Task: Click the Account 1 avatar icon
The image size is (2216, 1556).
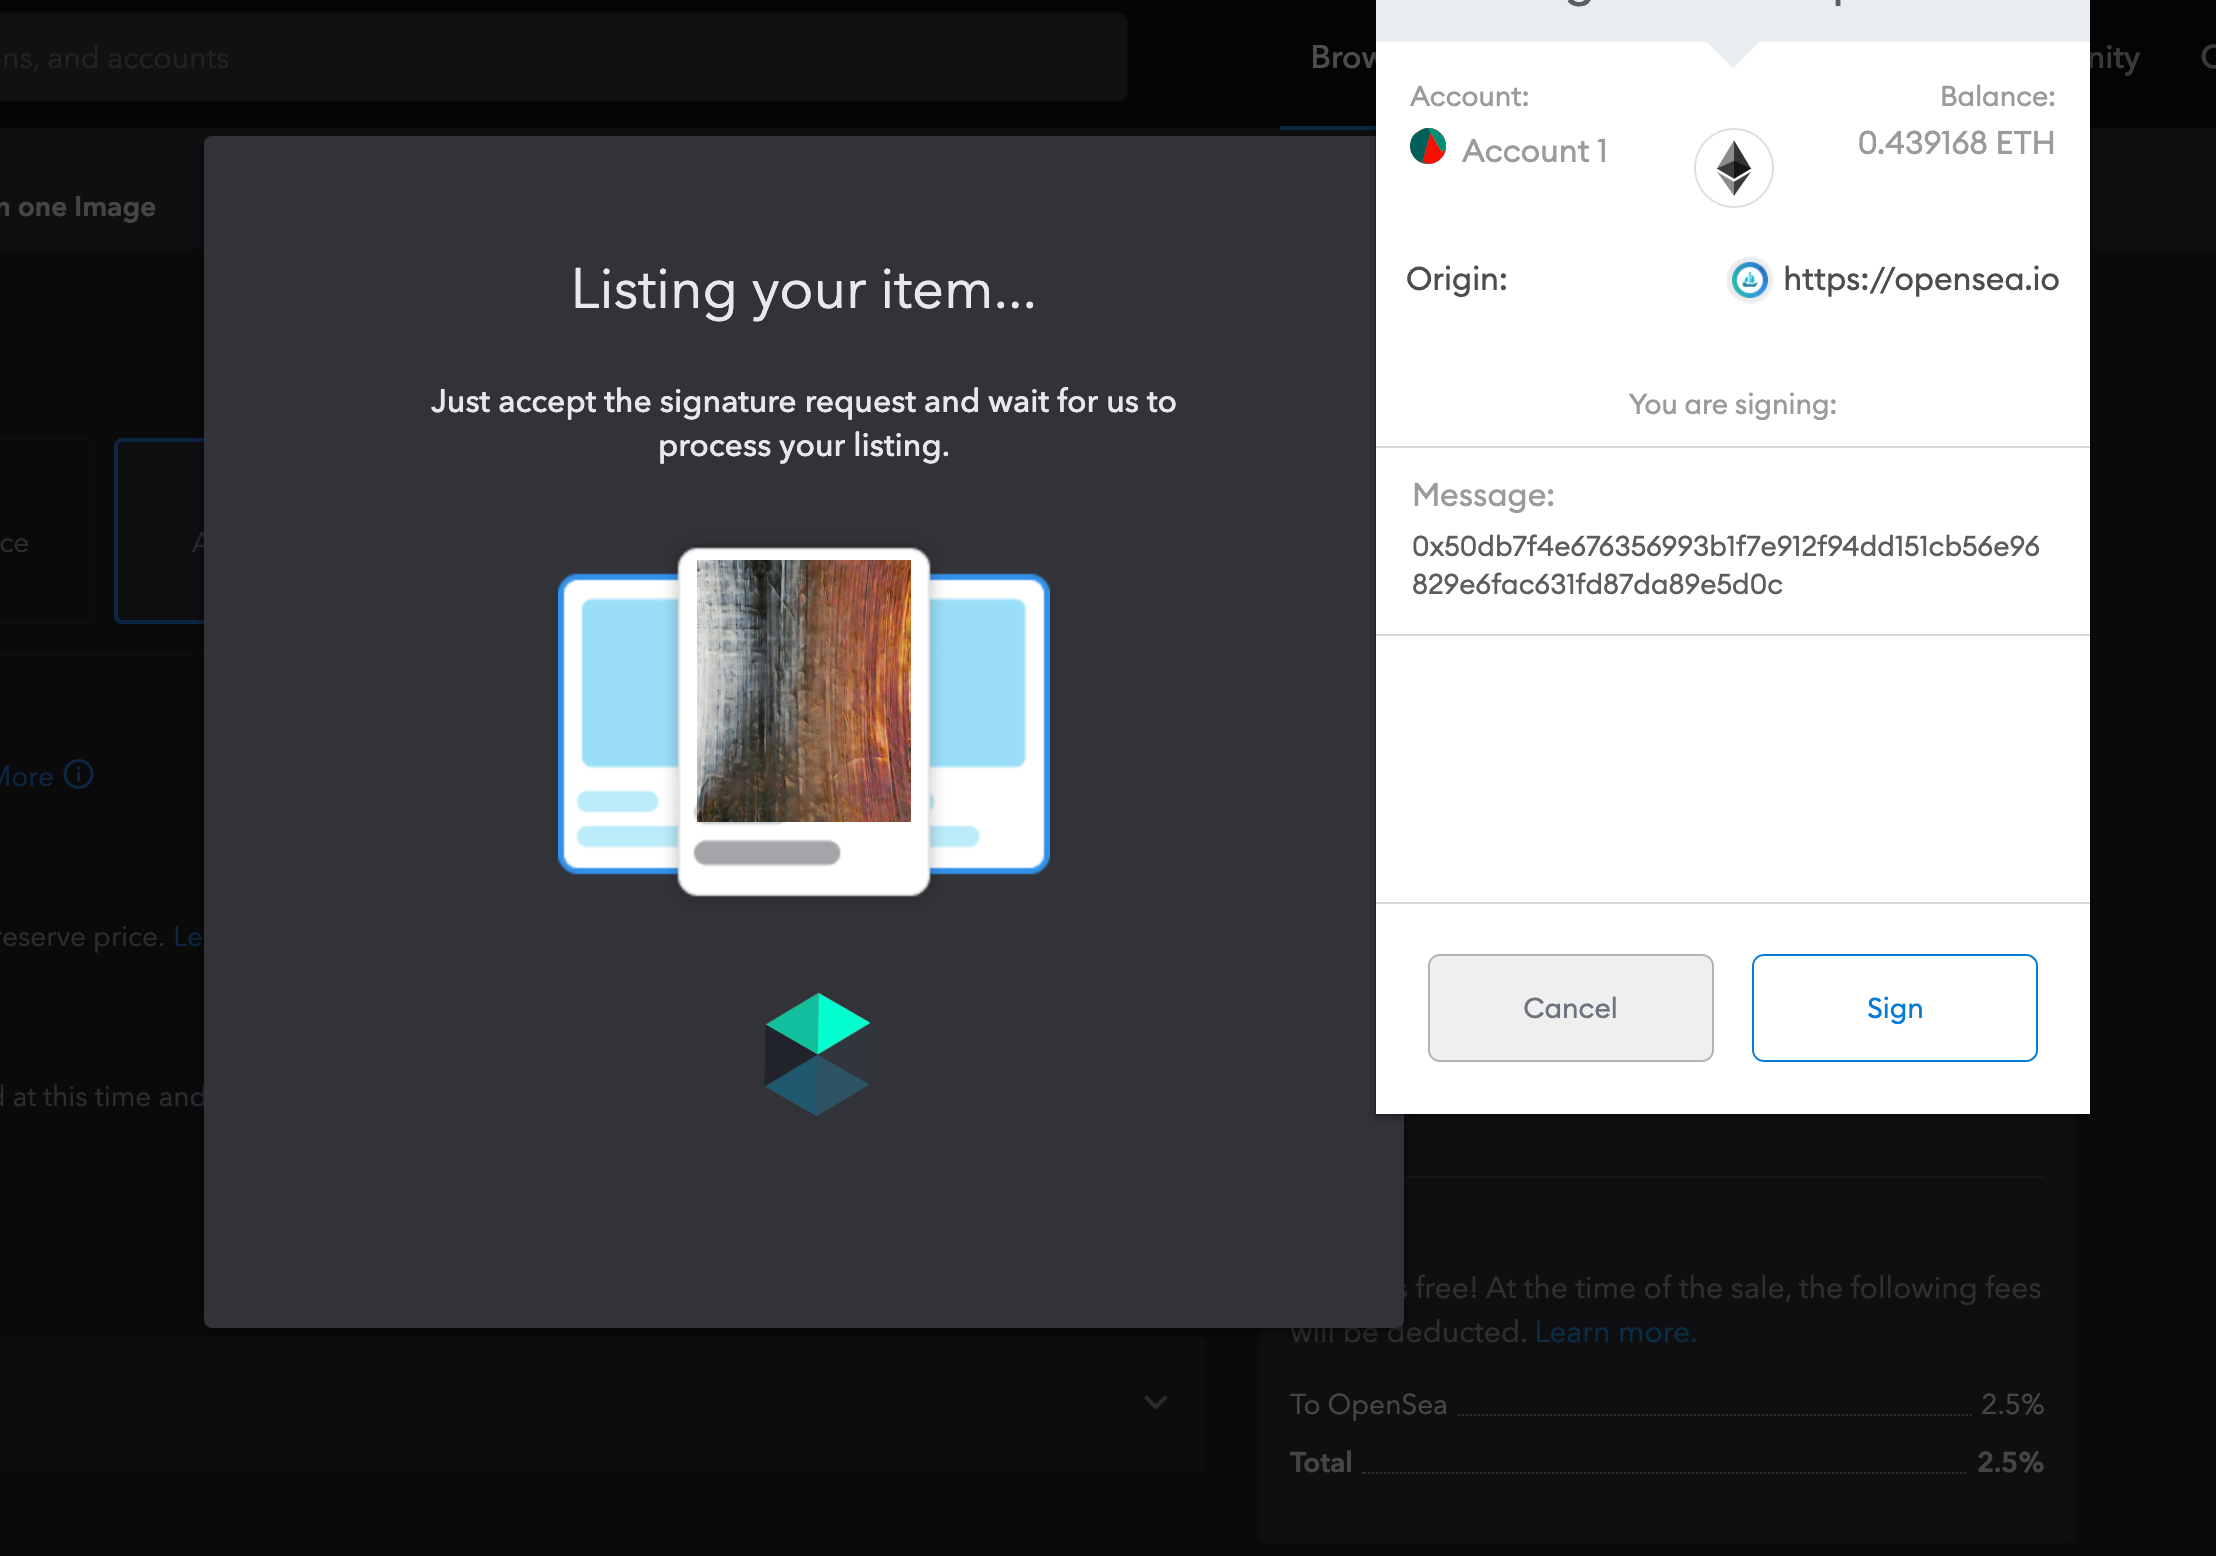Action: pyautogui.click(x=1428, y=147)
